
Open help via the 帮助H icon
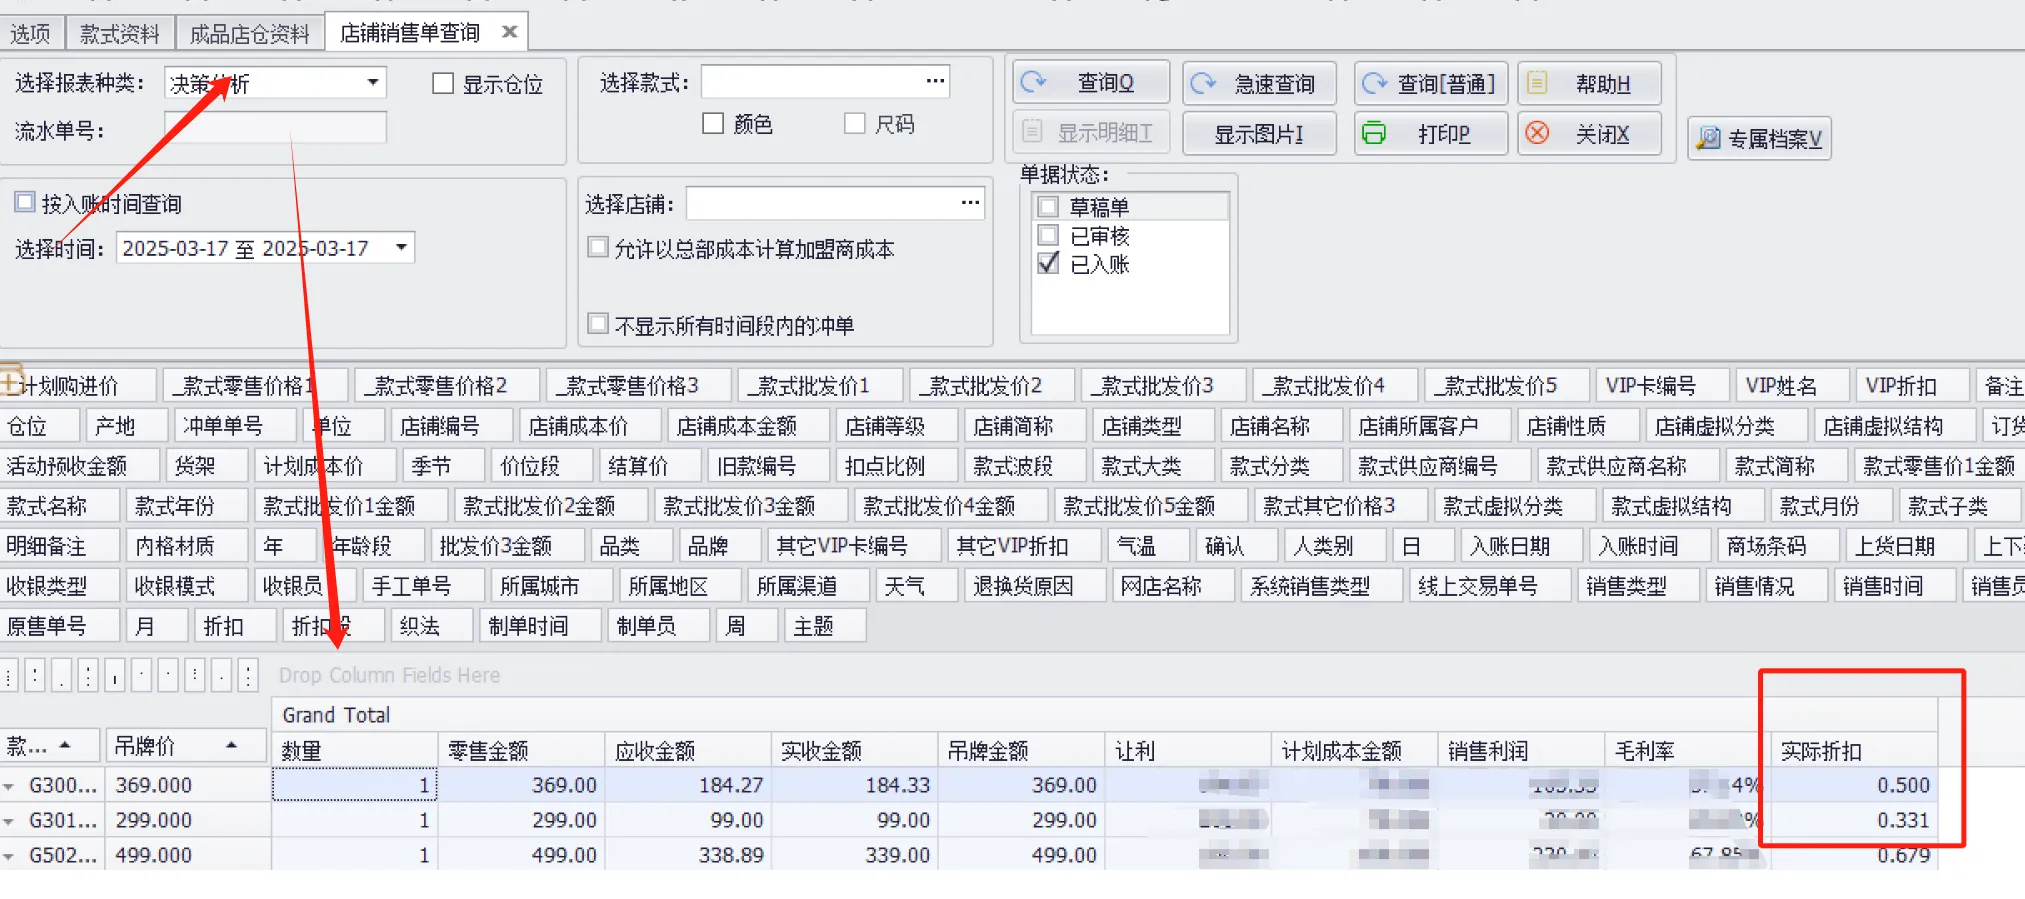(1538, 83)
